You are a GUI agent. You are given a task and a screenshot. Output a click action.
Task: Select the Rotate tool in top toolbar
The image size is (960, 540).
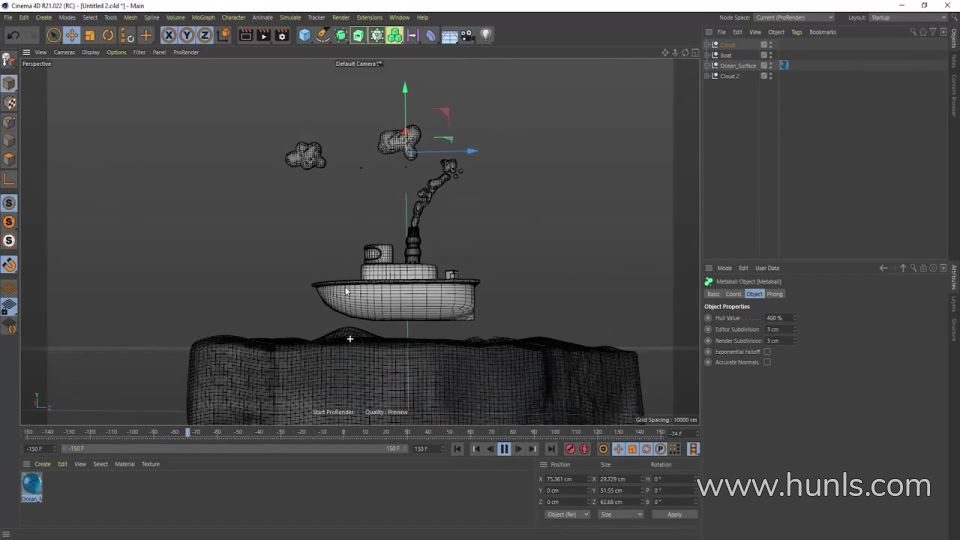pos(108,35)
